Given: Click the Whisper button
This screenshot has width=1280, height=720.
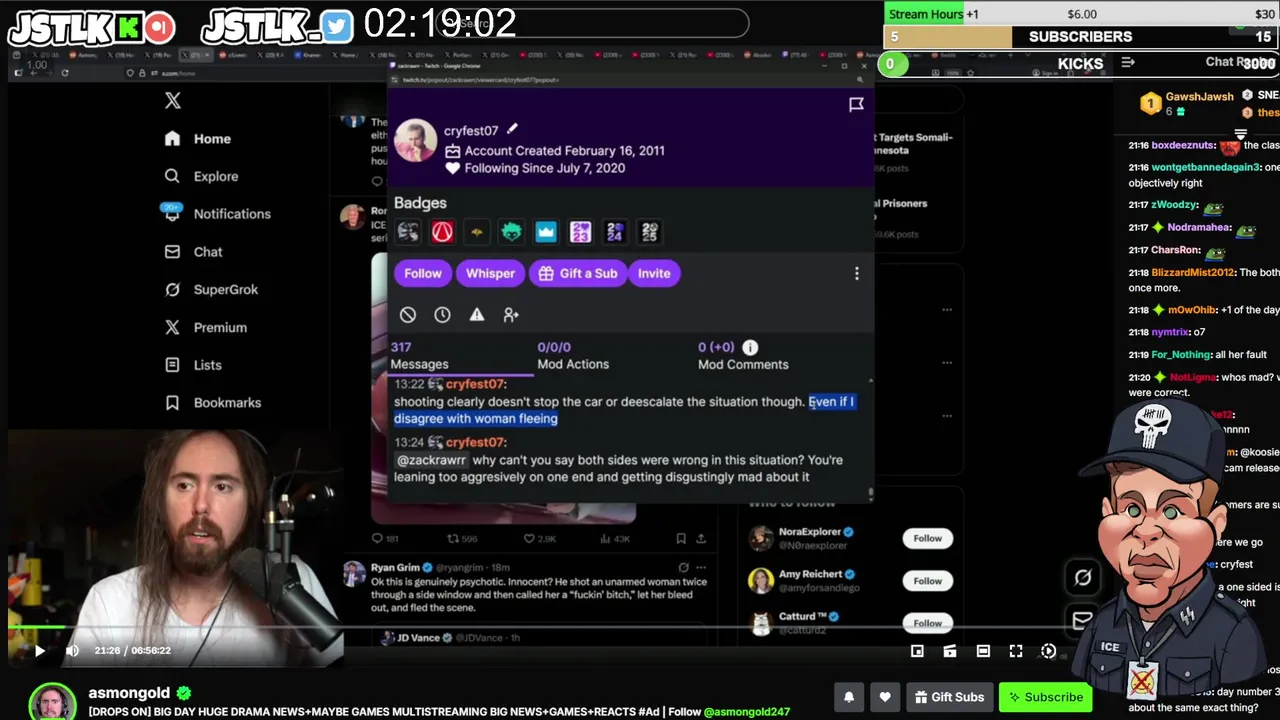Looking at the screenshot, I should click(x=490, y=273).
